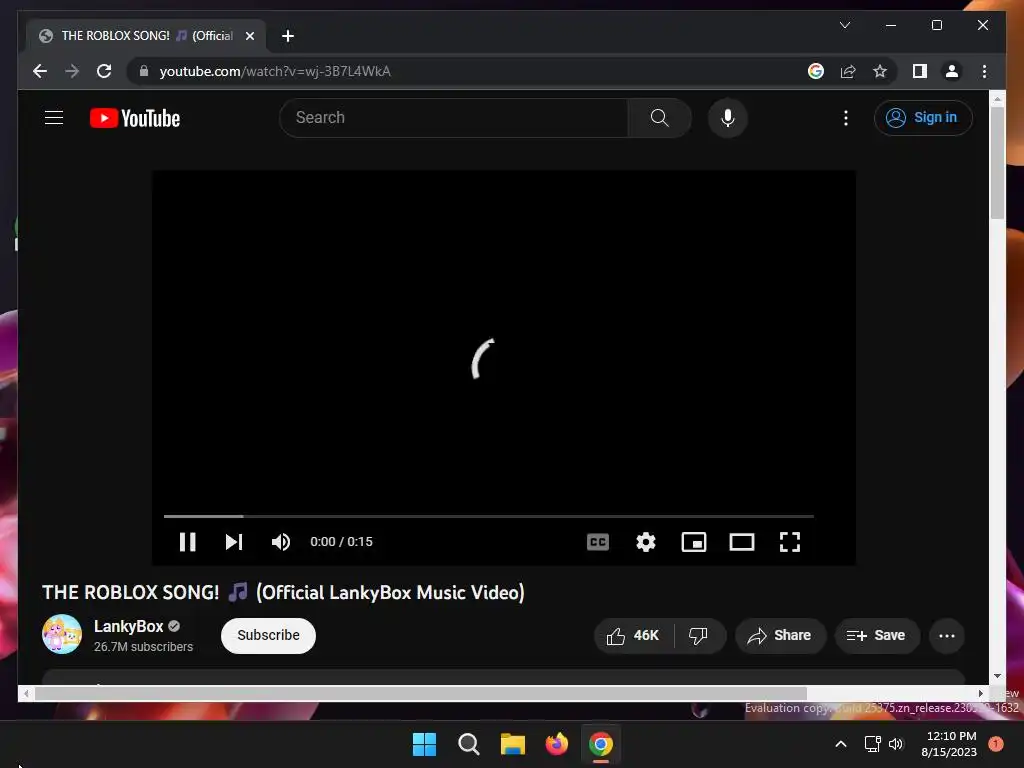Reload the current page

104,71
